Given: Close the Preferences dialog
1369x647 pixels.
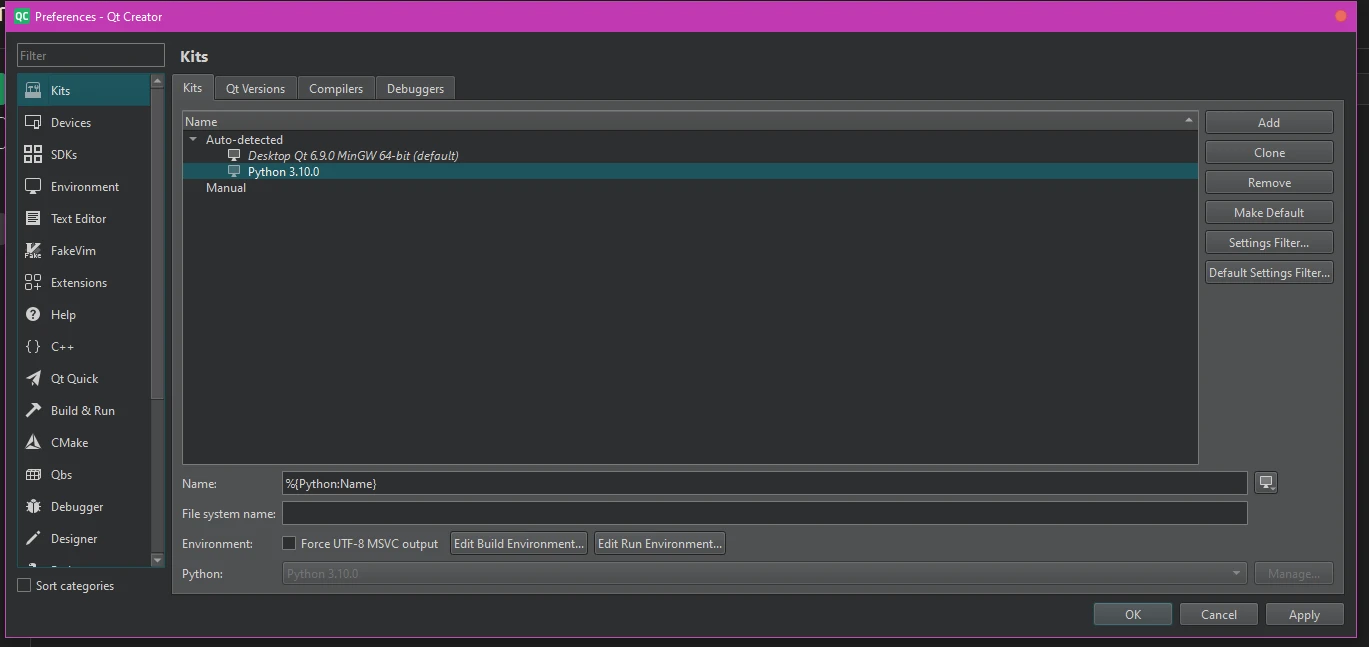Looking at the screenshot, I should [1341, 16].
